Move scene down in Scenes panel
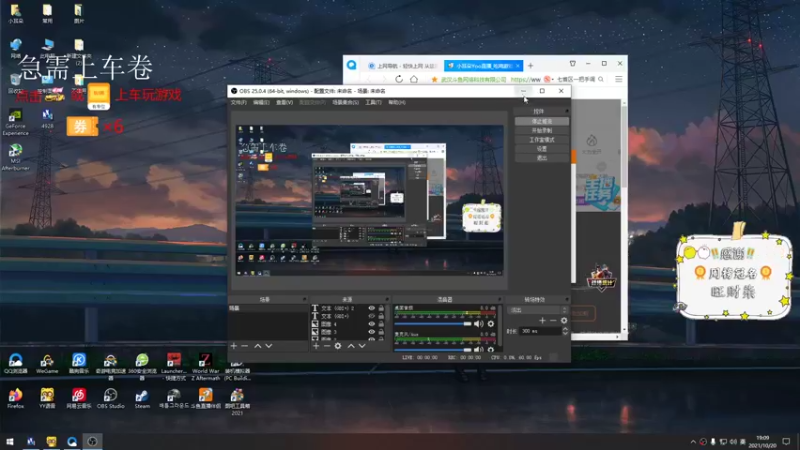Screen dimensions: 800x450 (269, 346)
